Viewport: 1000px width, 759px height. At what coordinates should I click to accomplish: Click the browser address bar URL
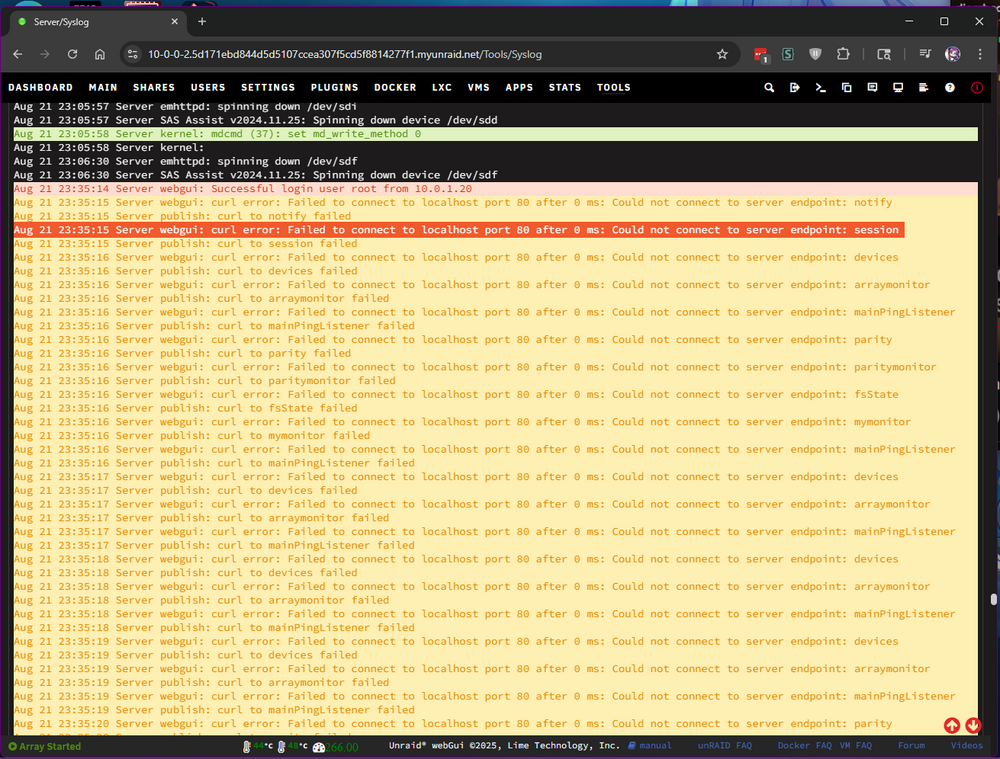[344, 54]
